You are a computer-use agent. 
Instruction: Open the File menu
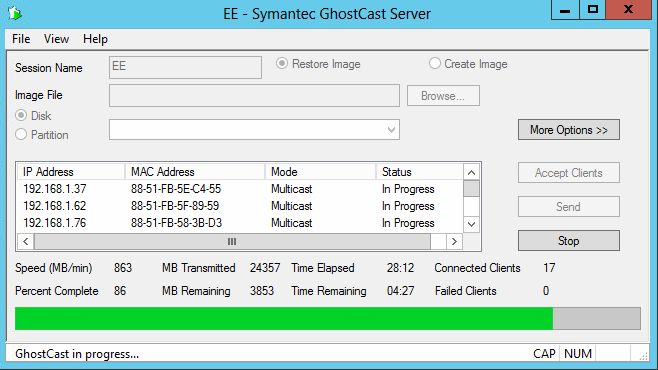21,39
